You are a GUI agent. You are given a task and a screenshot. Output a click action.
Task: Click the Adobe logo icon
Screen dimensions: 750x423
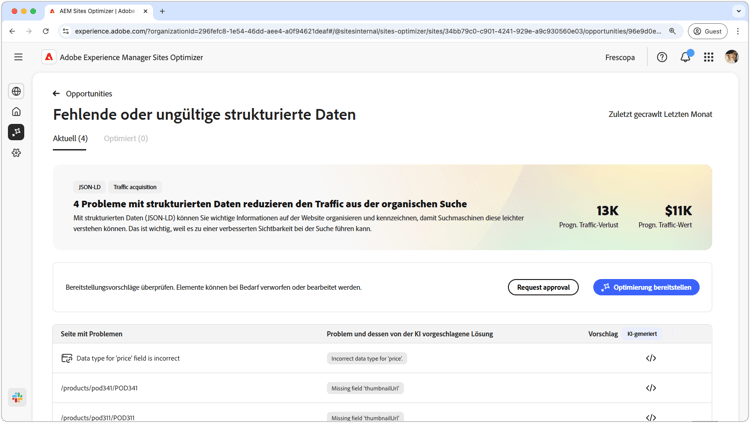coord(49,57)
